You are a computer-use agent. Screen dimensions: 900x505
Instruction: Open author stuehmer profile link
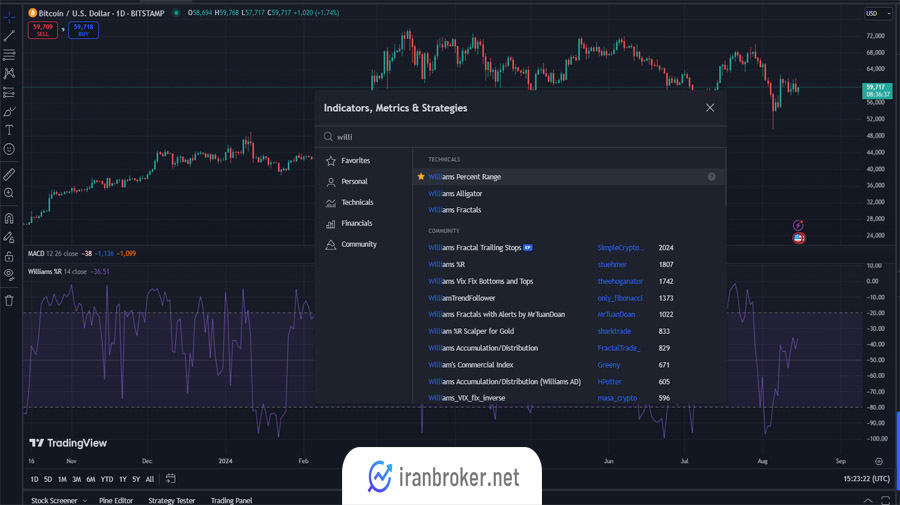[612, 265]
